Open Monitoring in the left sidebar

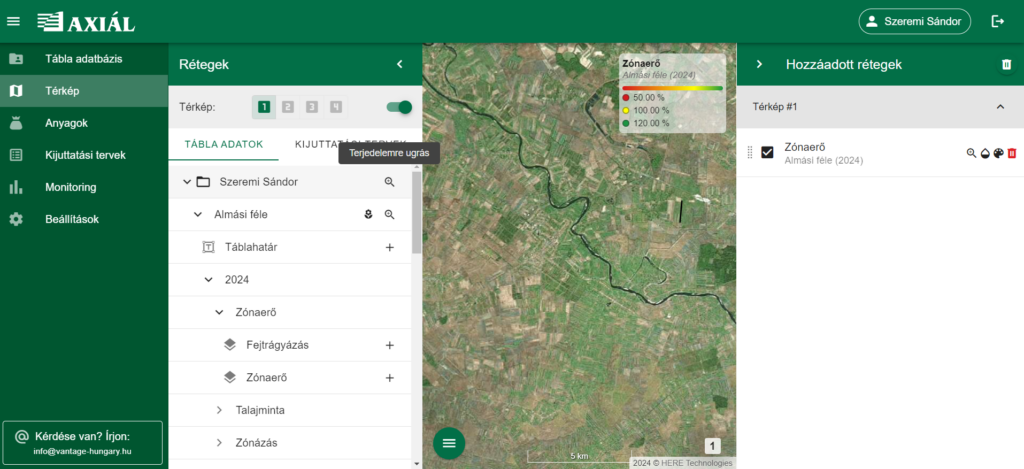point(70,187)
